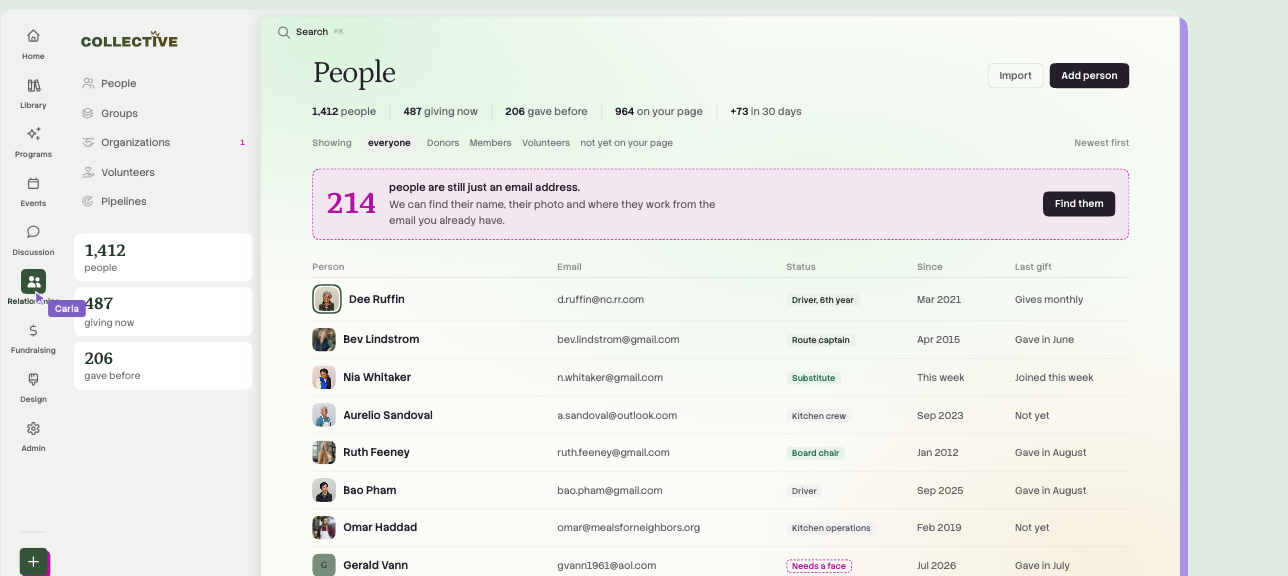Filter by not yet on your page
This screenshot has width=1288, height=576.
(626, 143)
